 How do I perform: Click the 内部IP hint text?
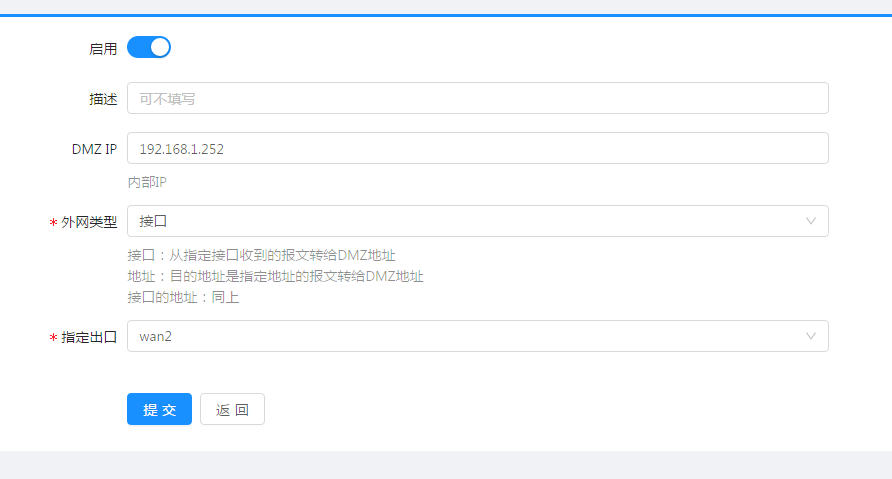point(147,182)
